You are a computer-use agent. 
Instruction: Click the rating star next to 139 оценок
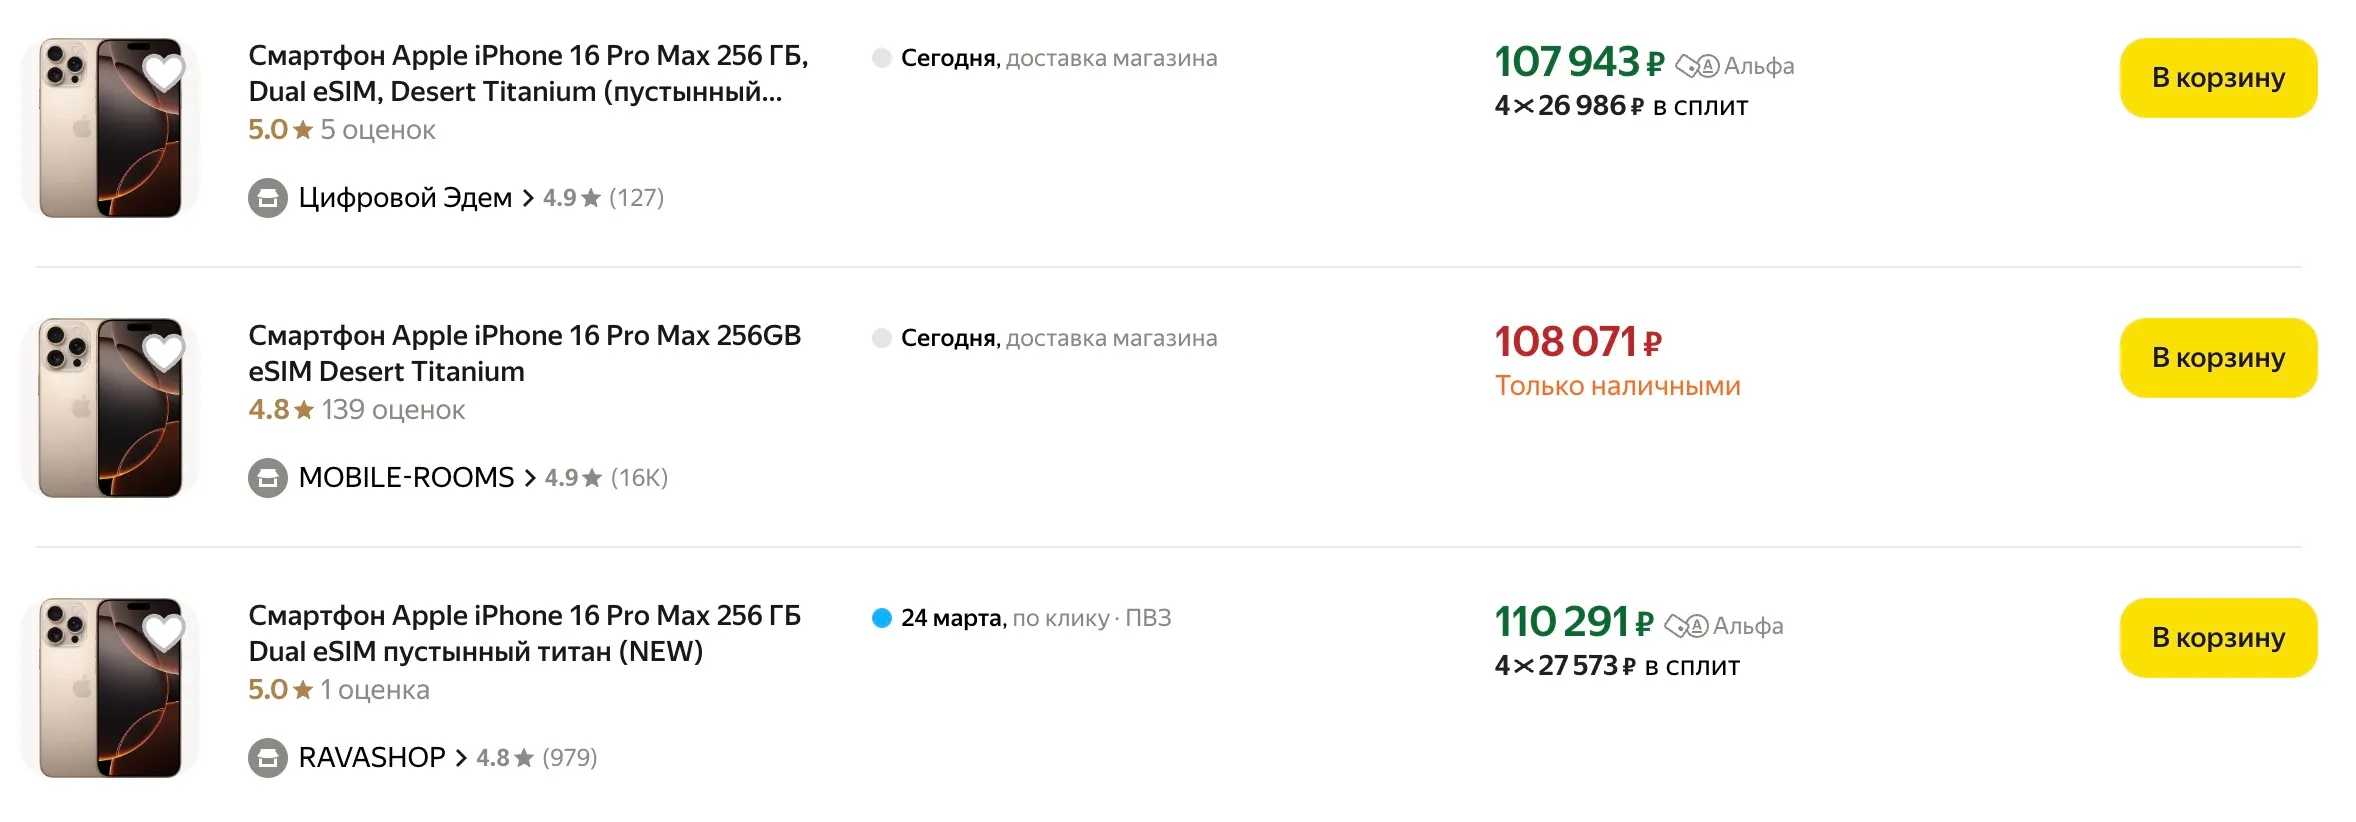click(304, 410)
